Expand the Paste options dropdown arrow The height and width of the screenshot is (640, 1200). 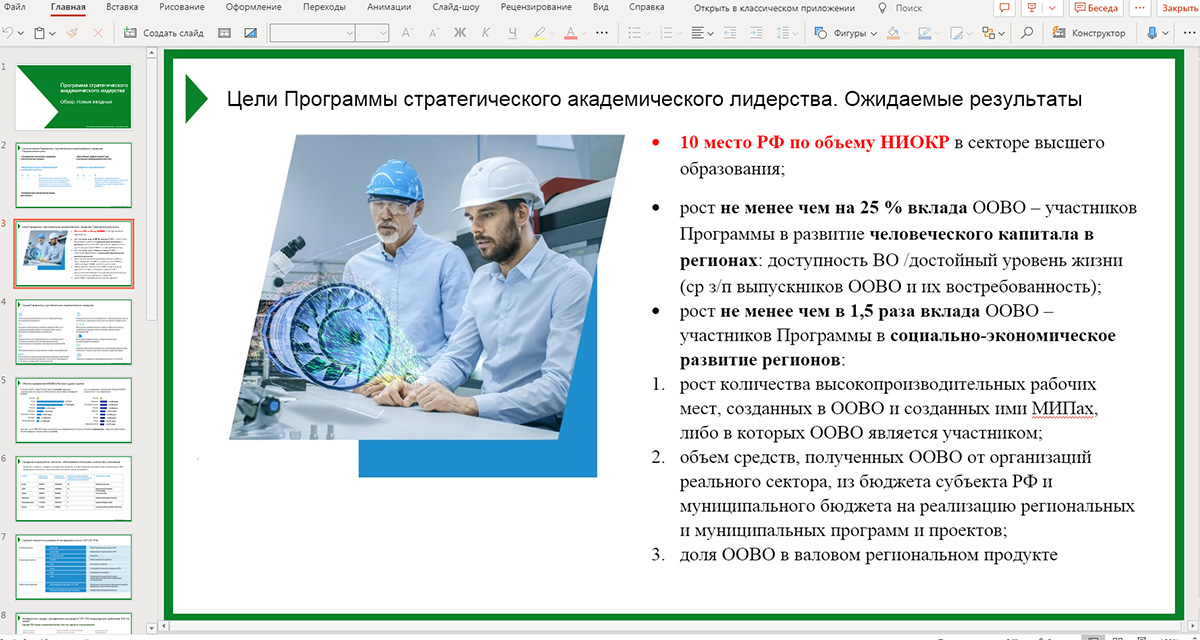click(x=53, y=33)
